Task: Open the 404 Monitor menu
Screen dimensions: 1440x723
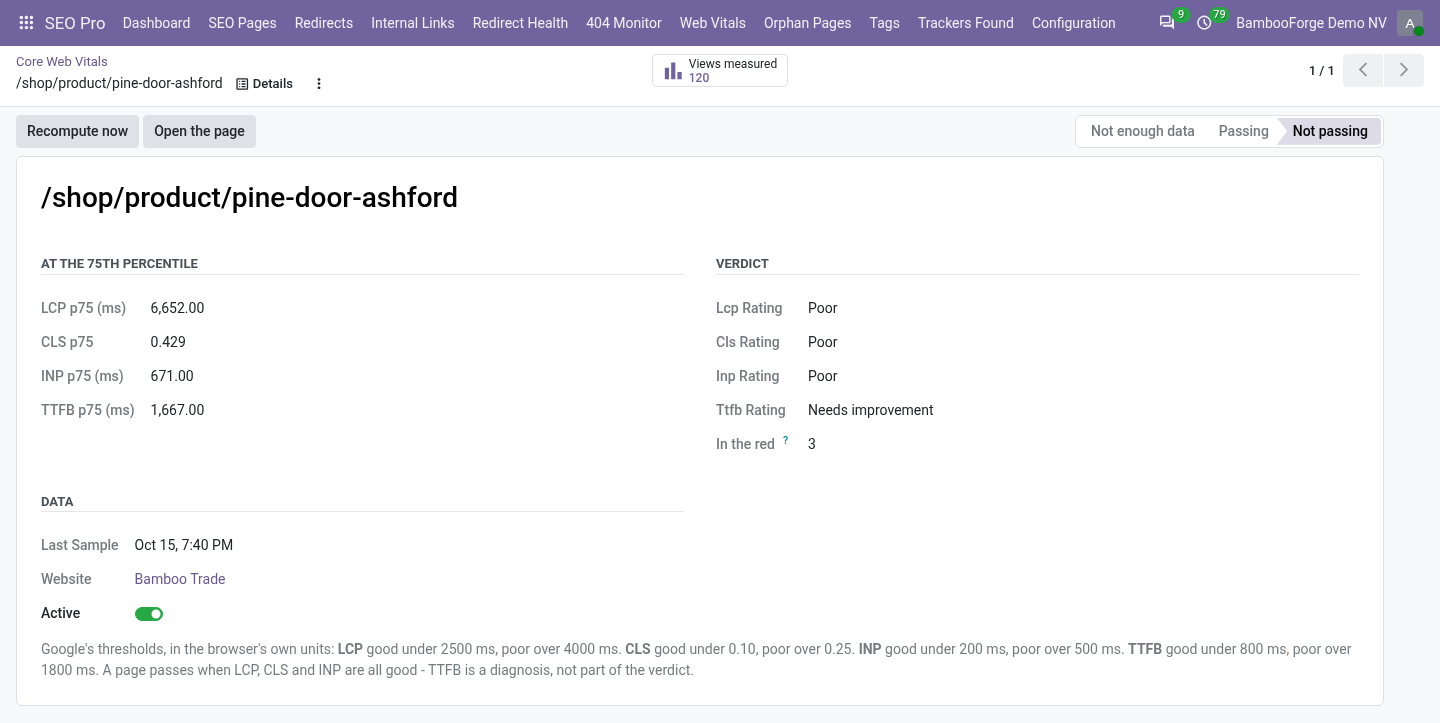Action: (x=624, y=23)
